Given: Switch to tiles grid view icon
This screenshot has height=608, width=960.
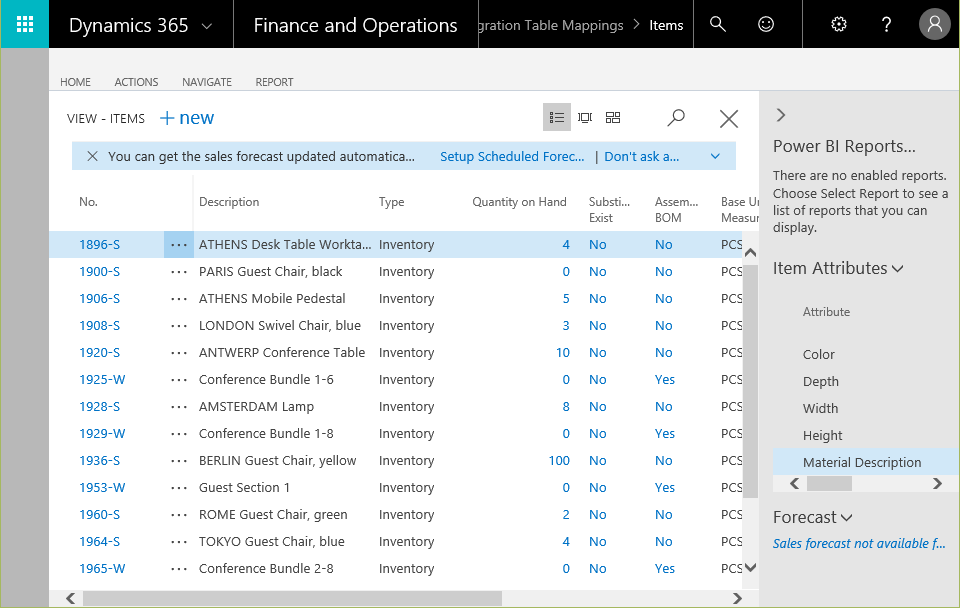Looking at the screenshot, I should [613, 117].
